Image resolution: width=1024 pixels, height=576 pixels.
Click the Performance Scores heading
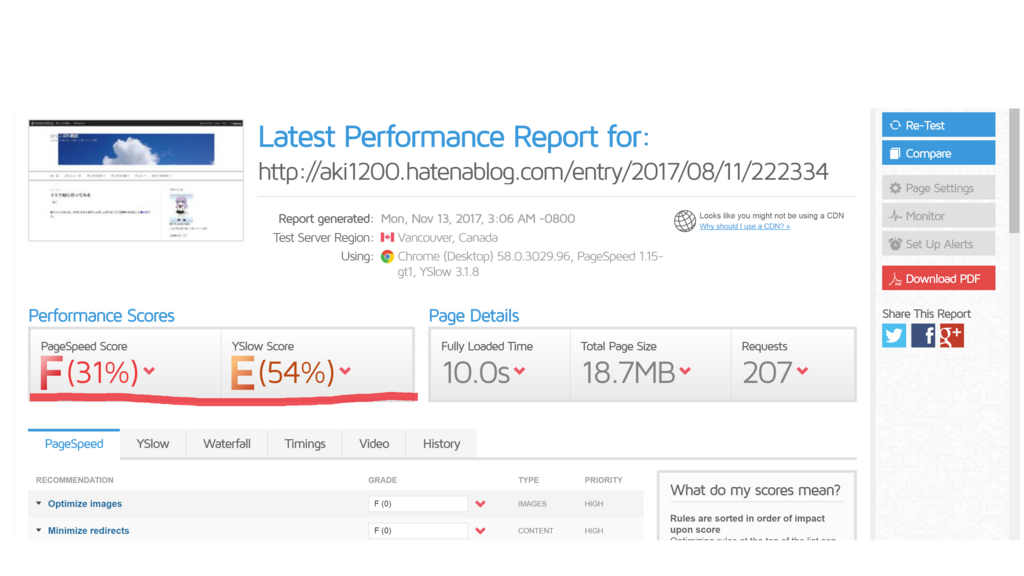pos(101,316)
